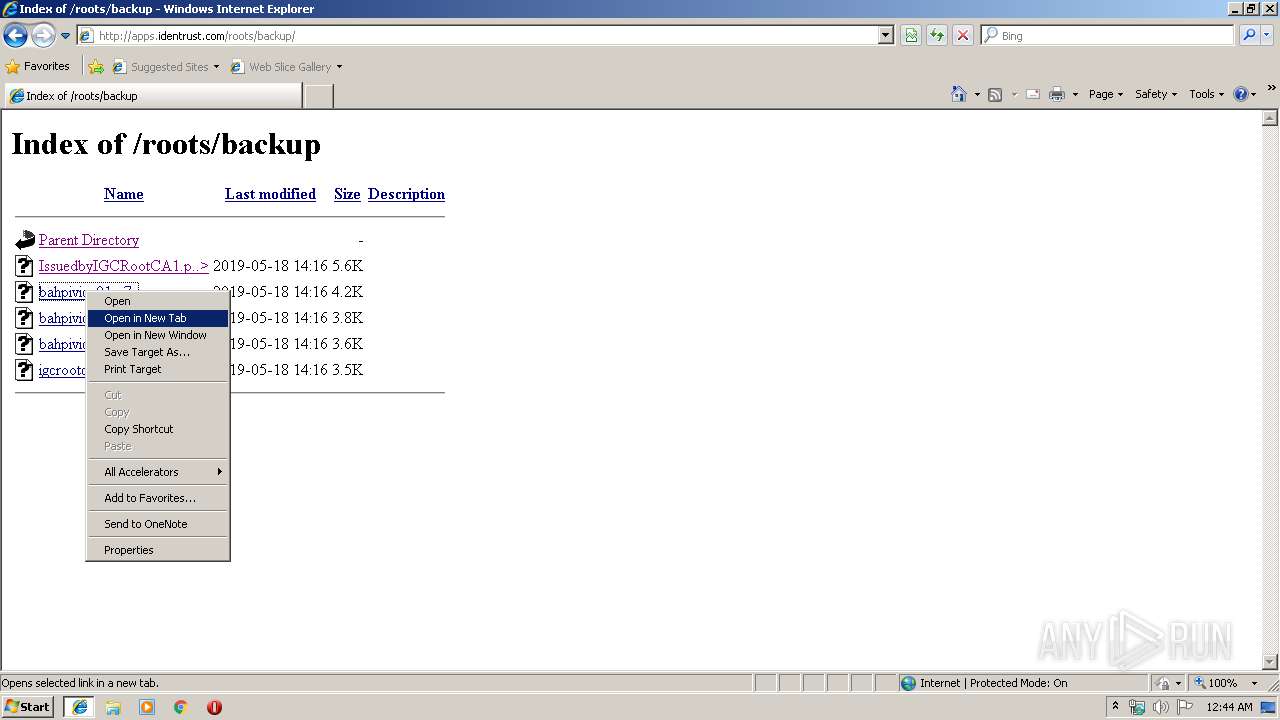Open the Favorites star button

click(38, 67)
